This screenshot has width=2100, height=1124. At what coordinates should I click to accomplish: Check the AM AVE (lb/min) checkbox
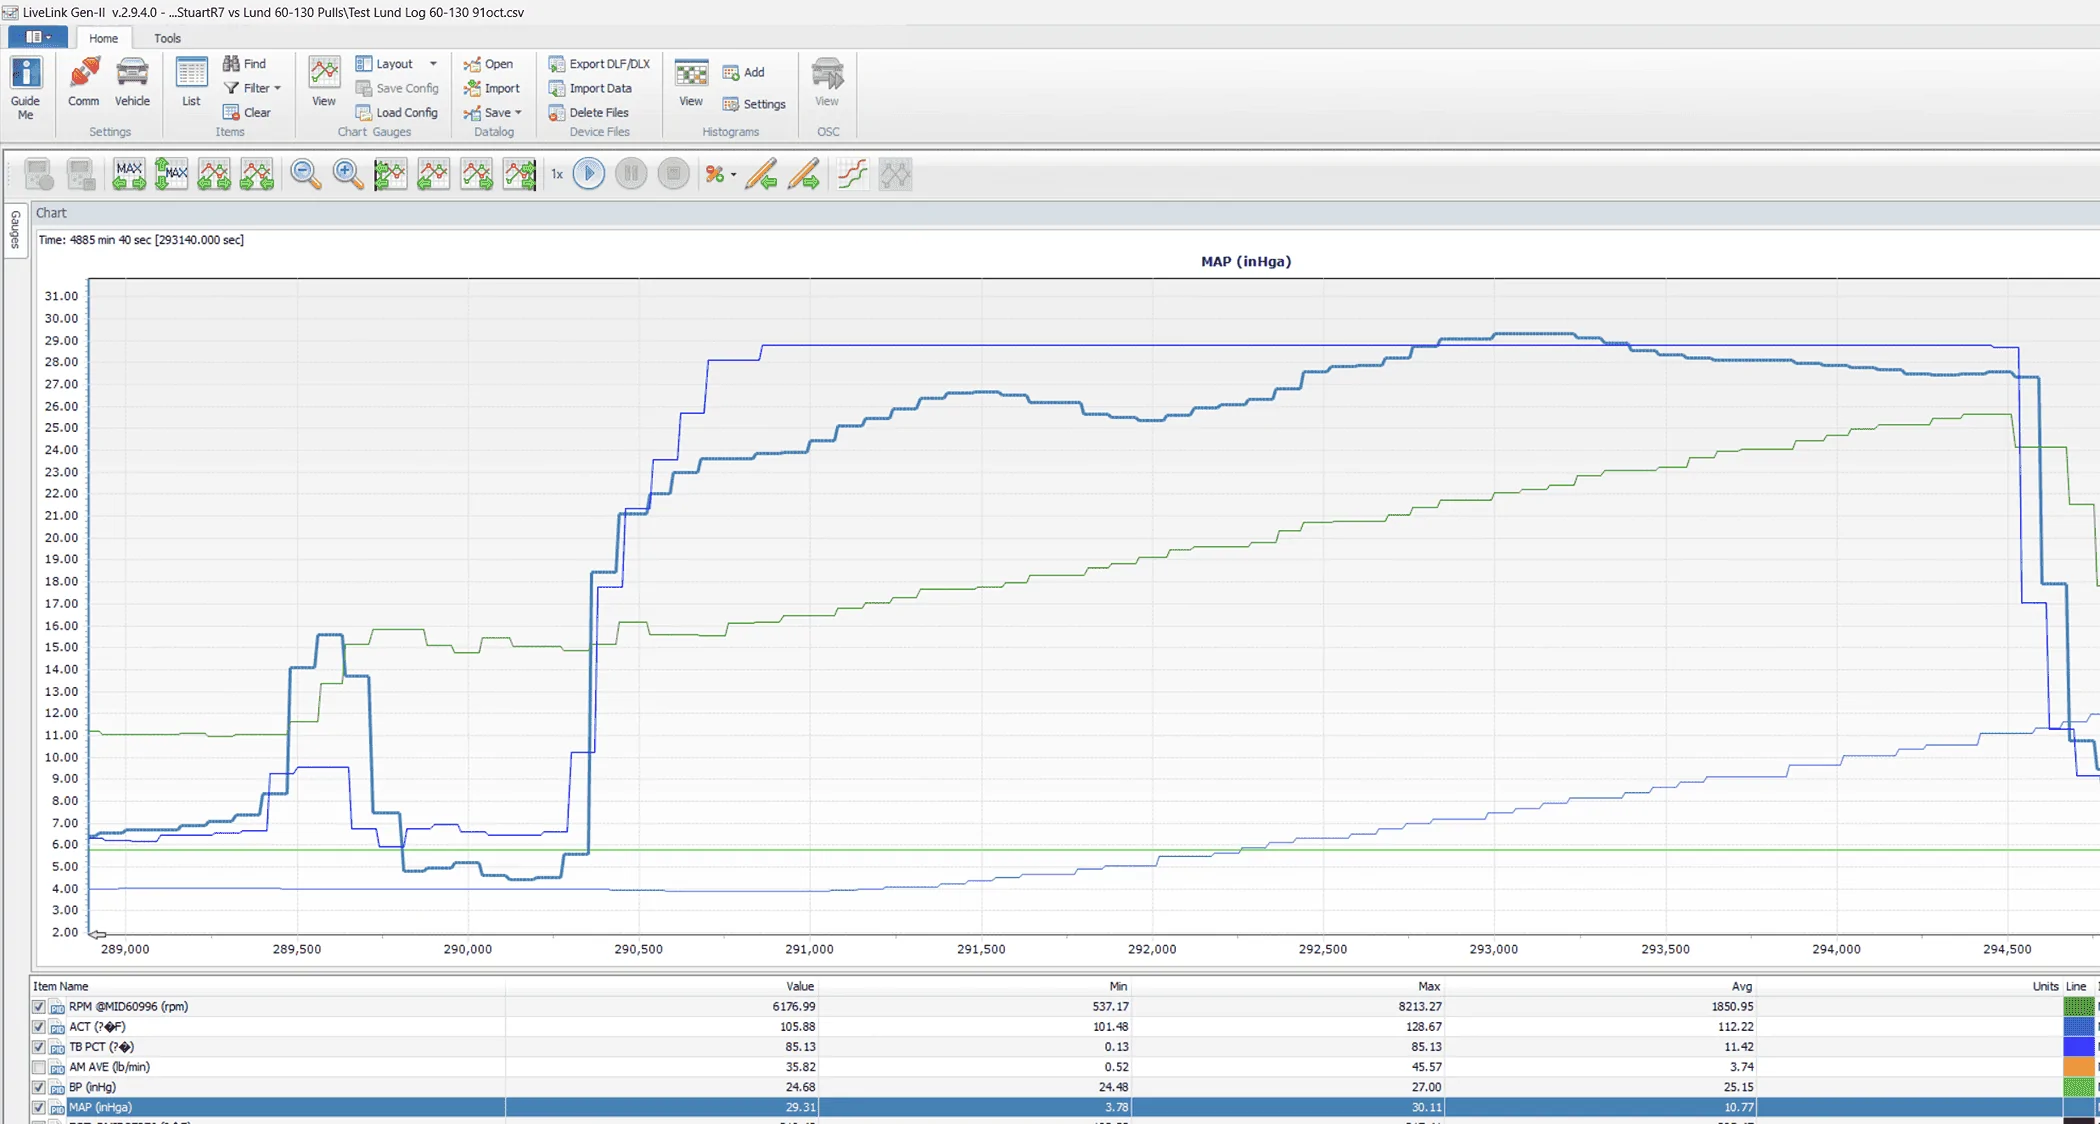click(39, 1067)
